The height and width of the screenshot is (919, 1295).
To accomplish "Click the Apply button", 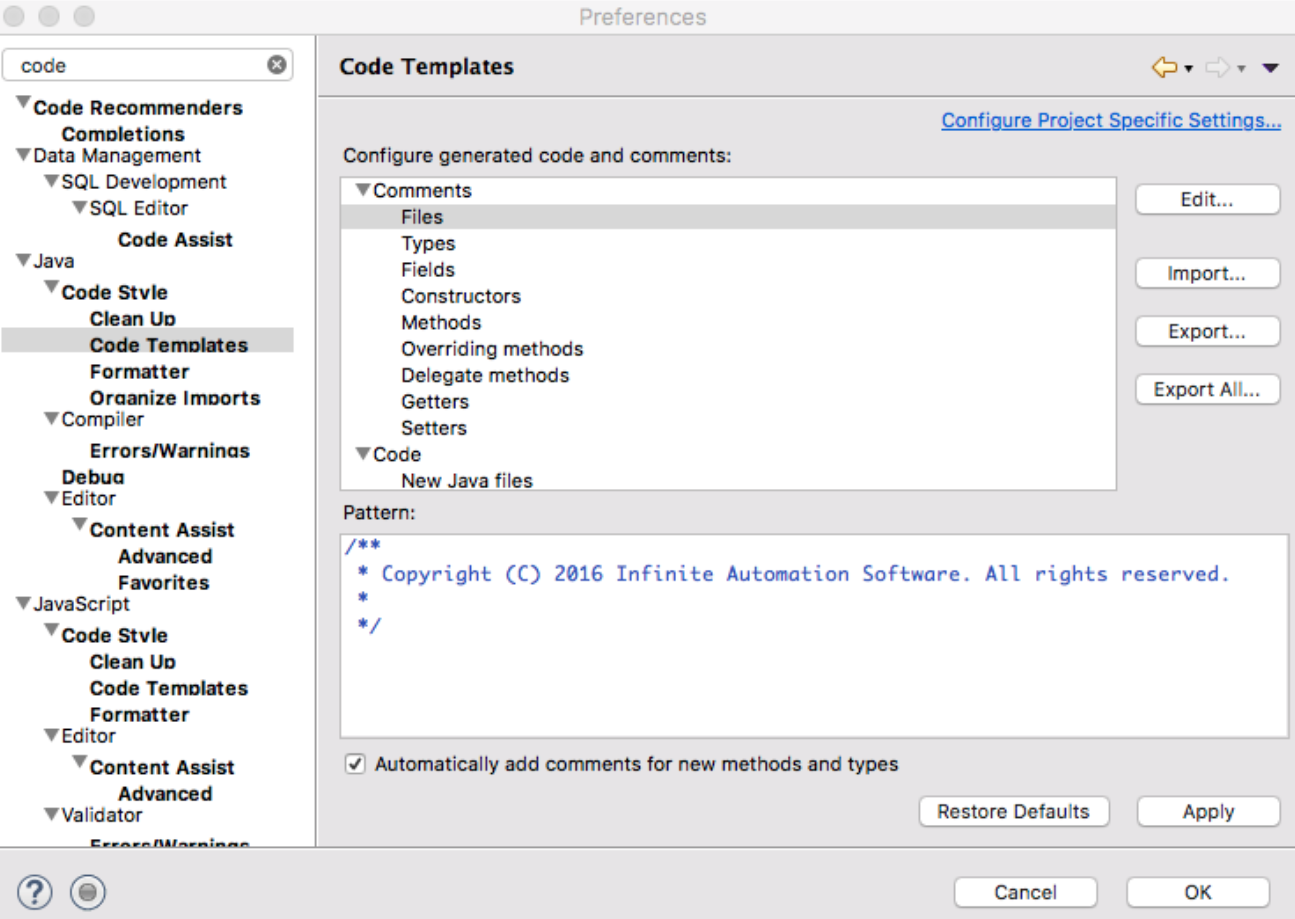I will [1208, 812].
